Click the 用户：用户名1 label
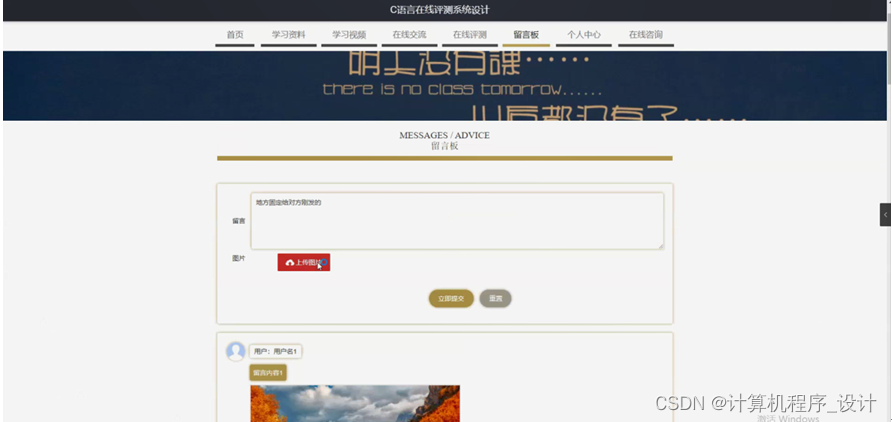This screenshot has width=892, height=422. (275, 351)
